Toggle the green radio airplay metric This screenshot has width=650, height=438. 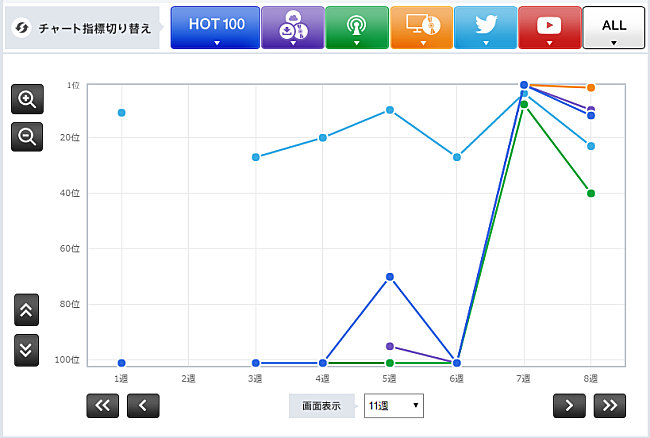(x=356, y=27)
